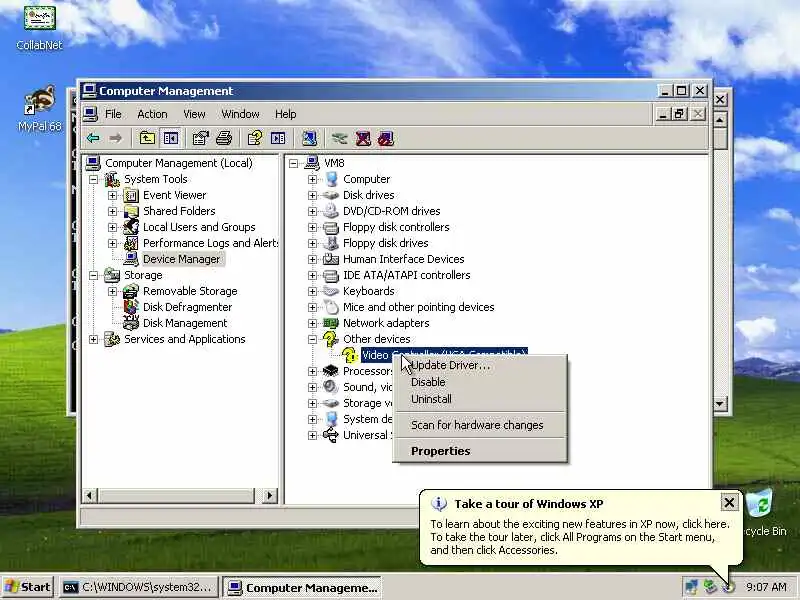Click the Event Viewer icon in tree
800x600 pixels.
(131, 195)
